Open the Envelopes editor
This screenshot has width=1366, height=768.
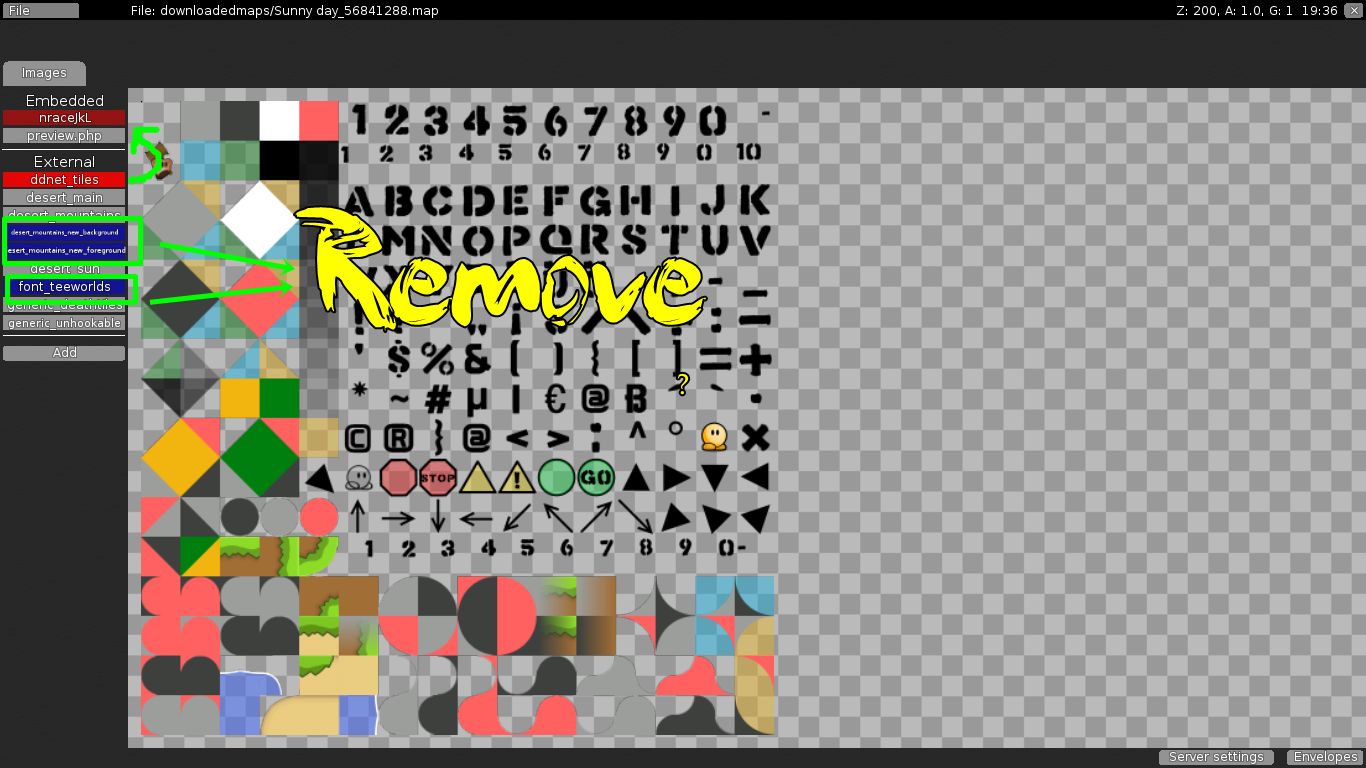click(1324, 757)
